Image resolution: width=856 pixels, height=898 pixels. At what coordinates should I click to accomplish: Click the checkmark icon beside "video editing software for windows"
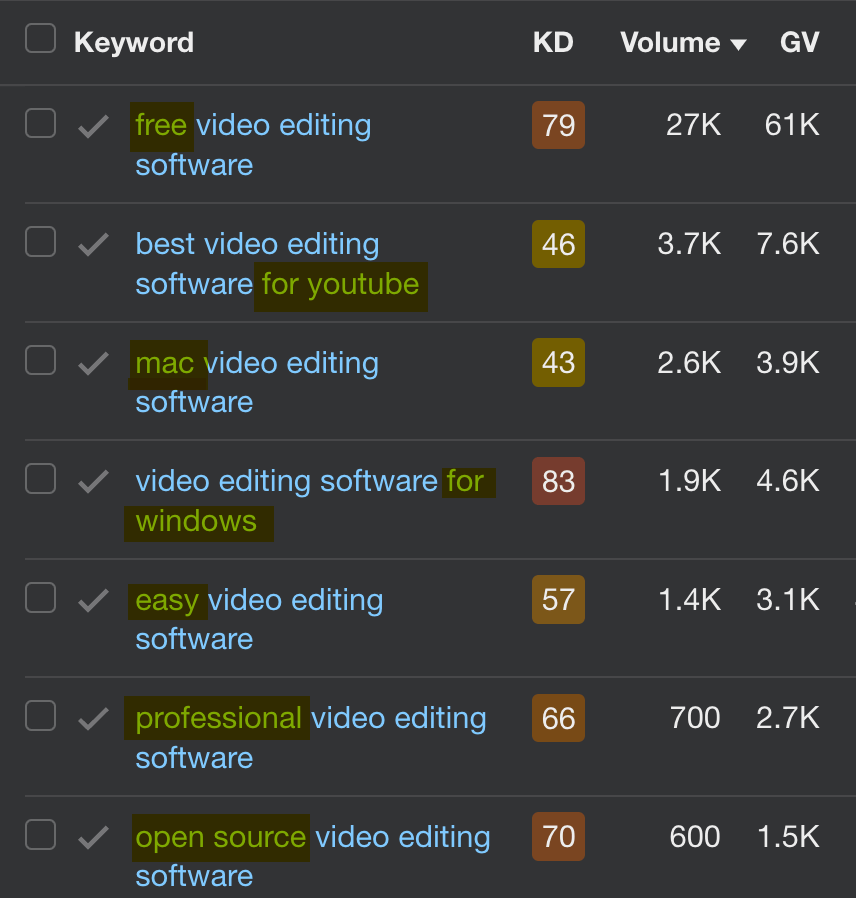[92, 480]
